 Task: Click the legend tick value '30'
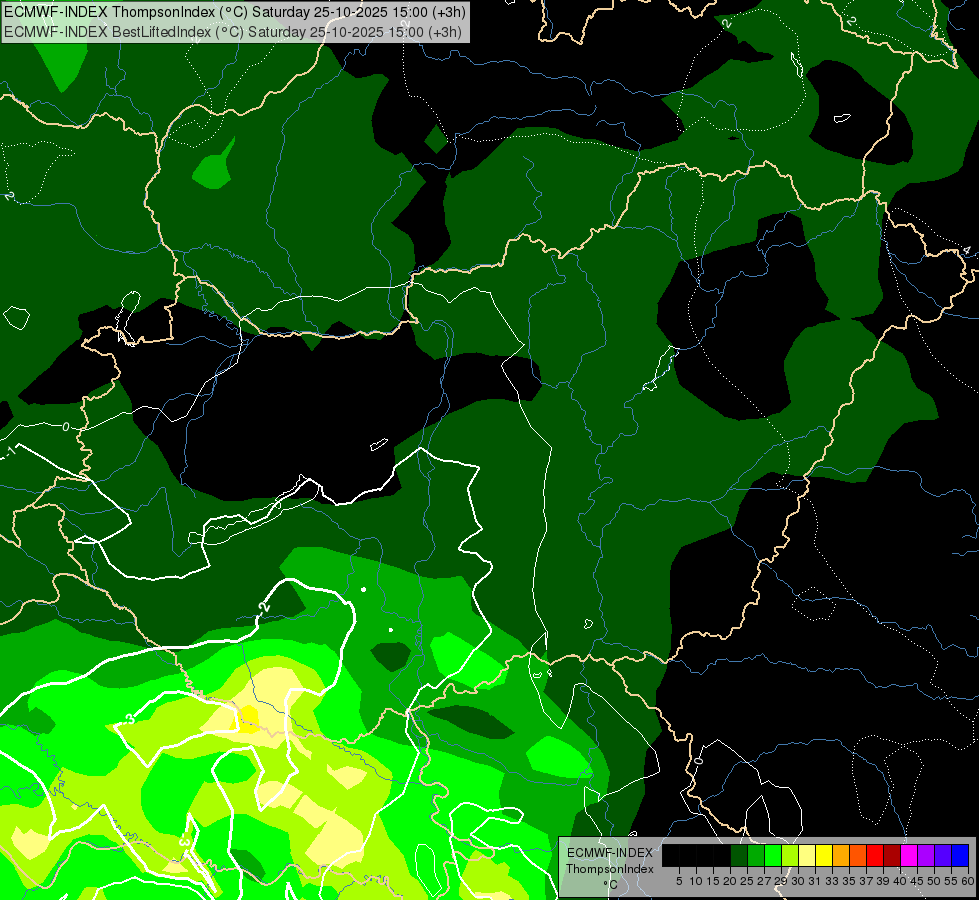pos(798,881)
